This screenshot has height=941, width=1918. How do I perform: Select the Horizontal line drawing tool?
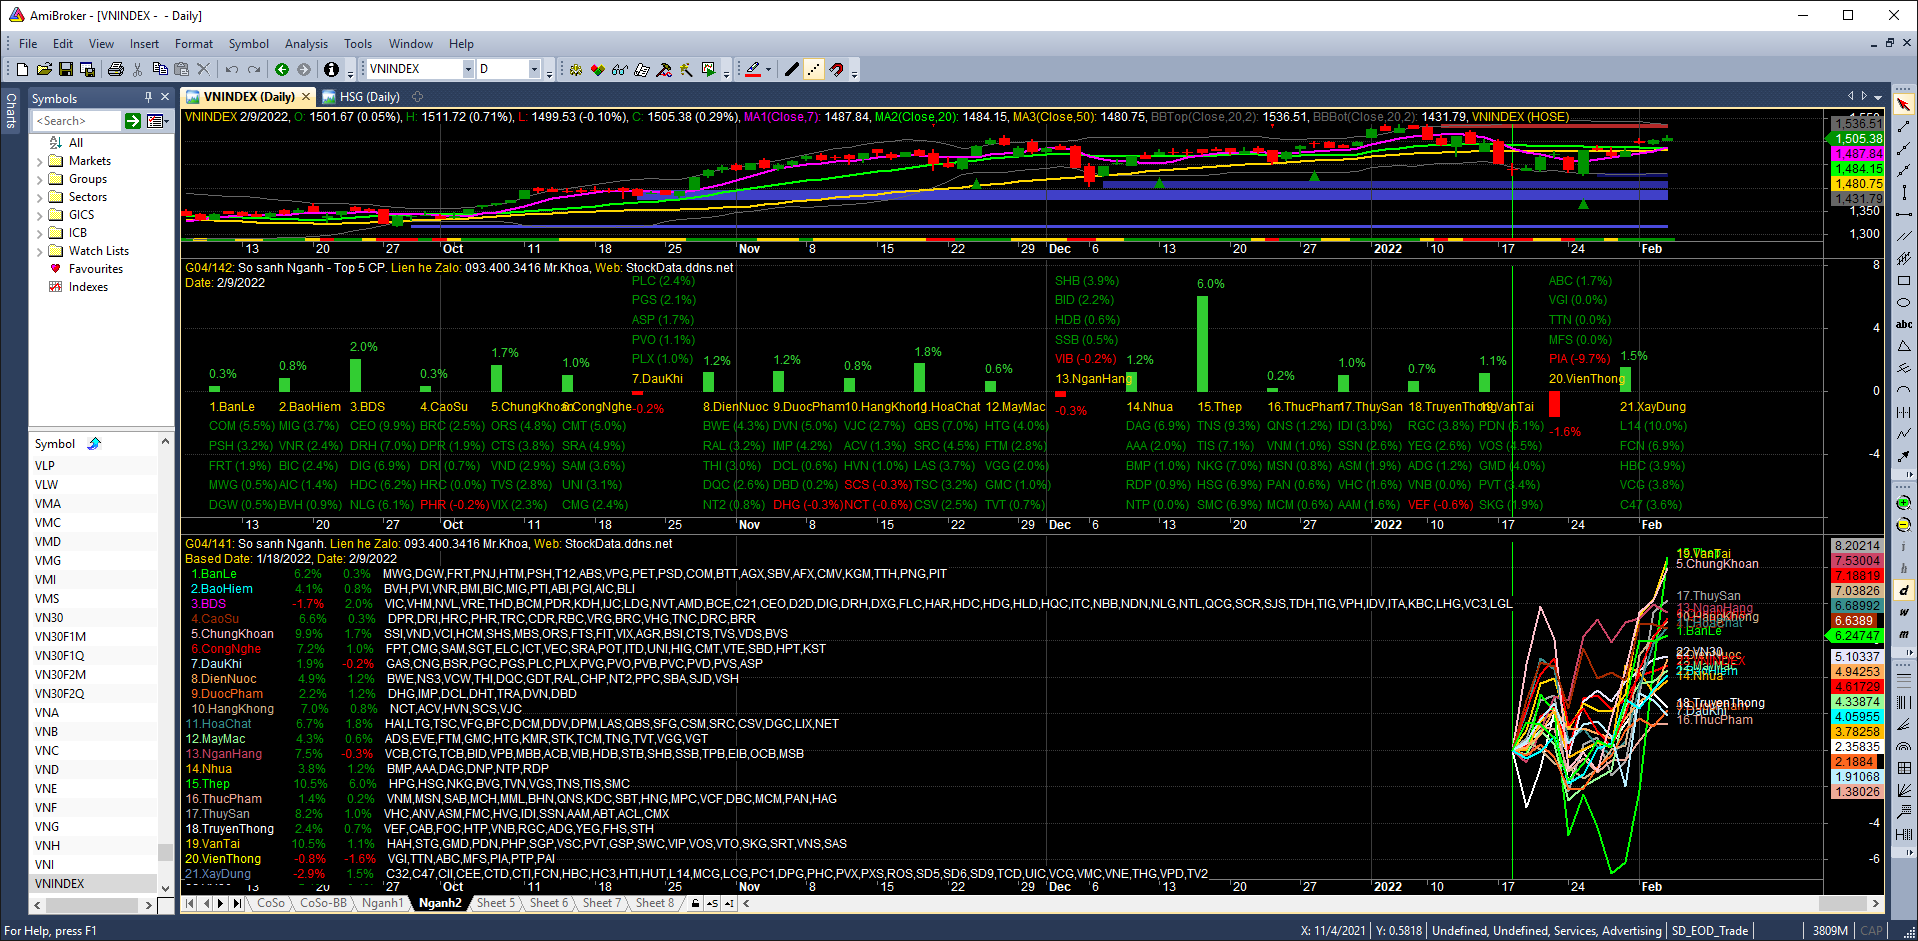coord(1904,214)
